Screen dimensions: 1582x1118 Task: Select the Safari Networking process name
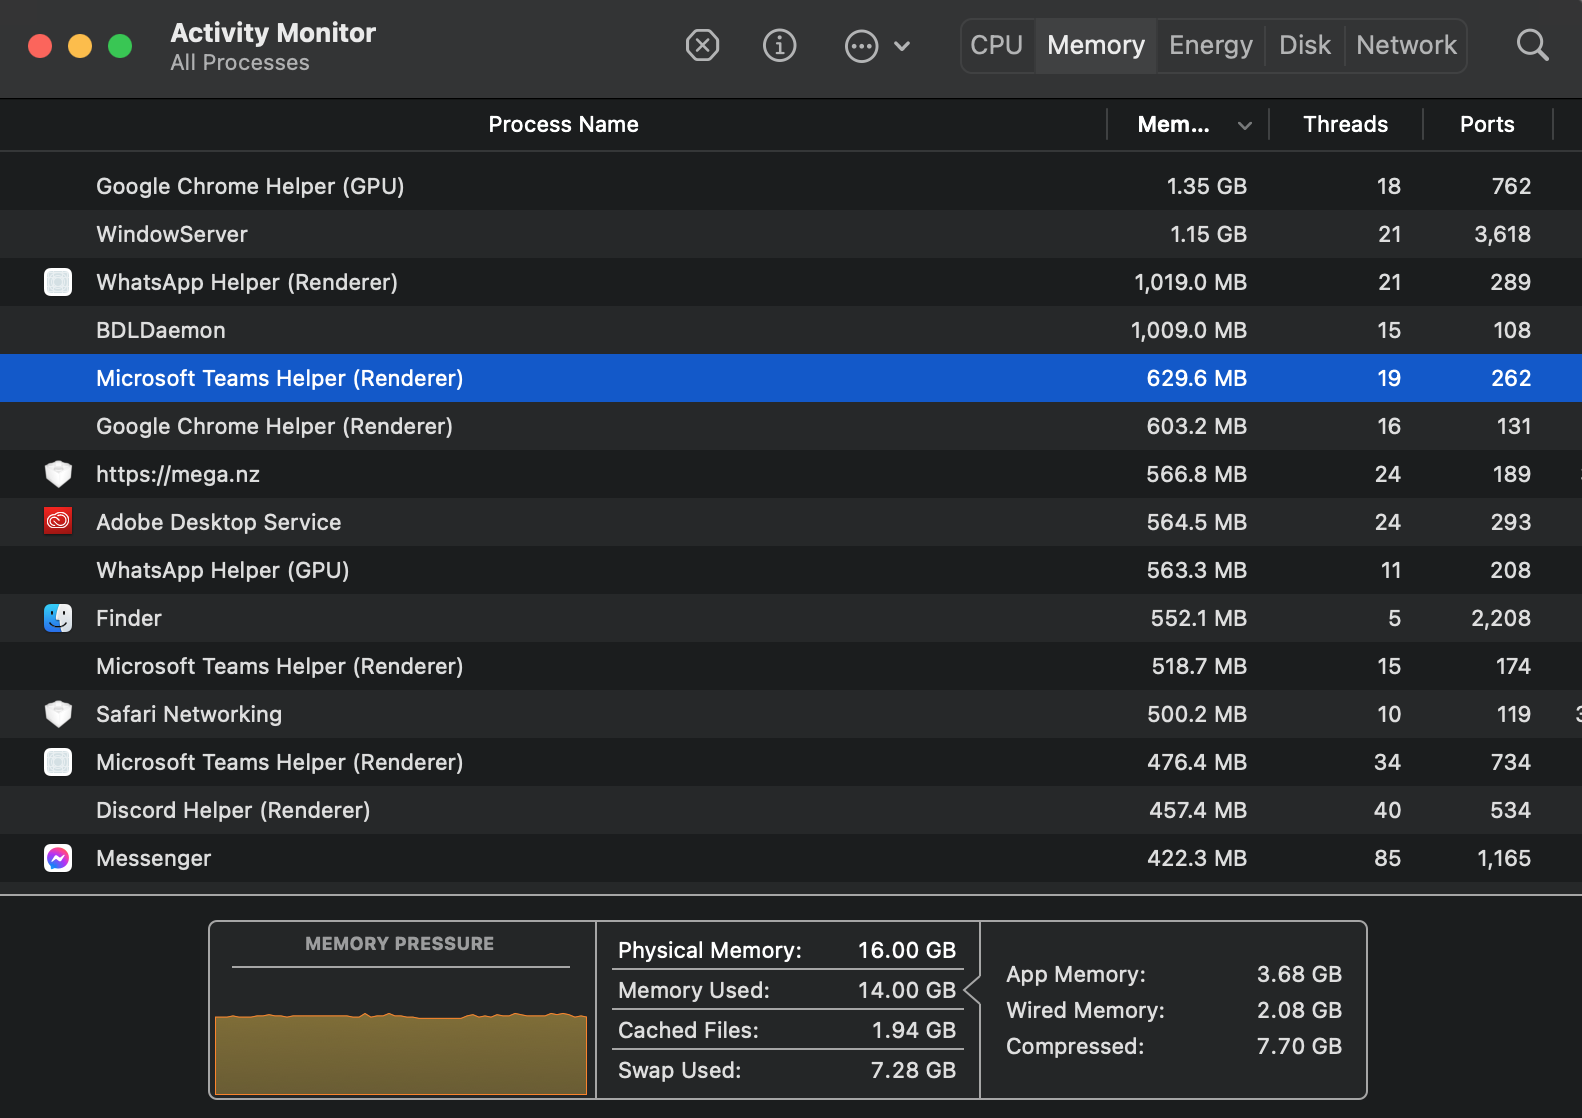[189, 714]
